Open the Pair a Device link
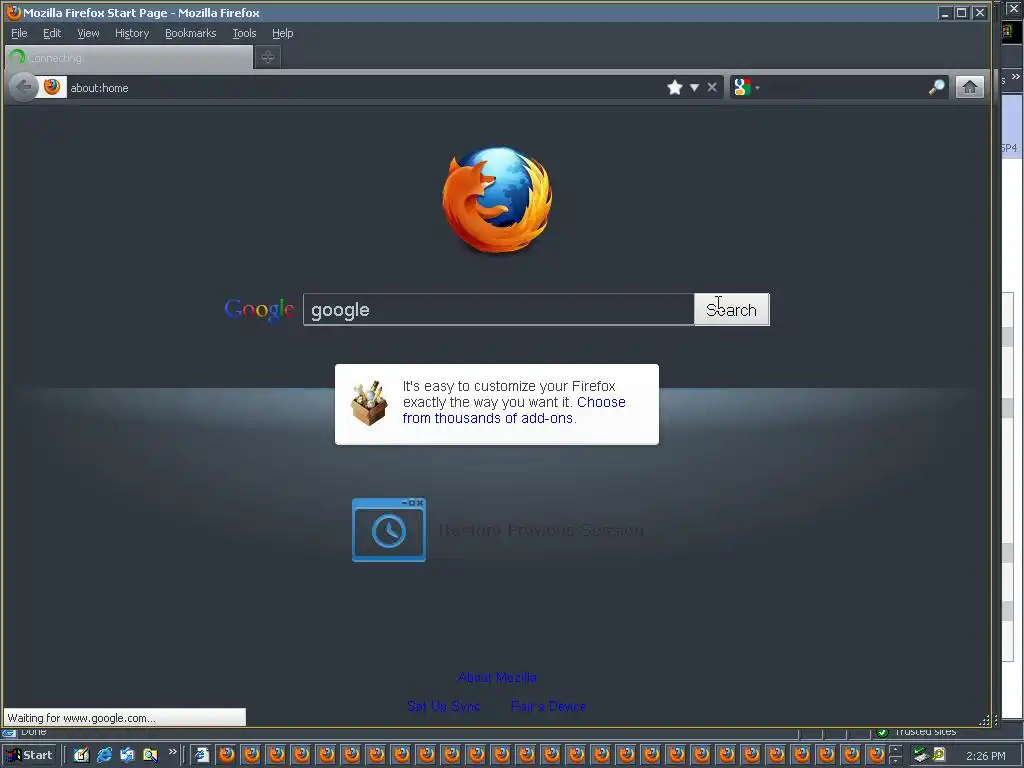Image resolution: width=1024 pixels, height=768 pixels. [549, 706]
